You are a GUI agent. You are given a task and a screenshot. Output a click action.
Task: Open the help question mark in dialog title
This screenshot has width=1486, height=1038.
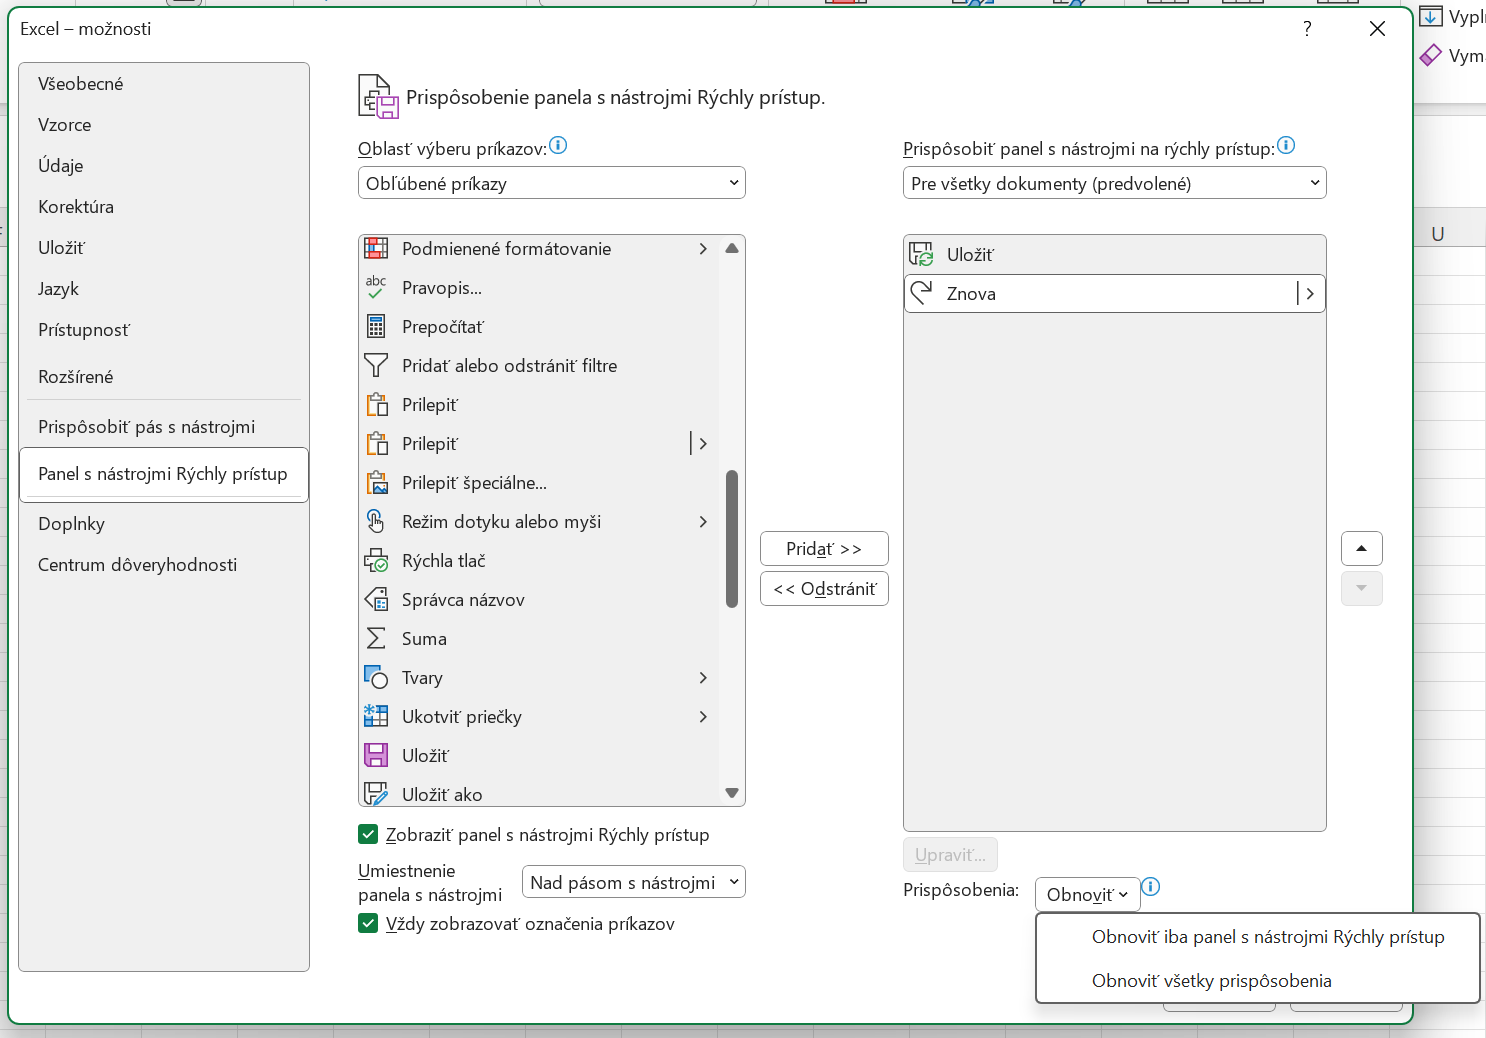coord(1307,29)
